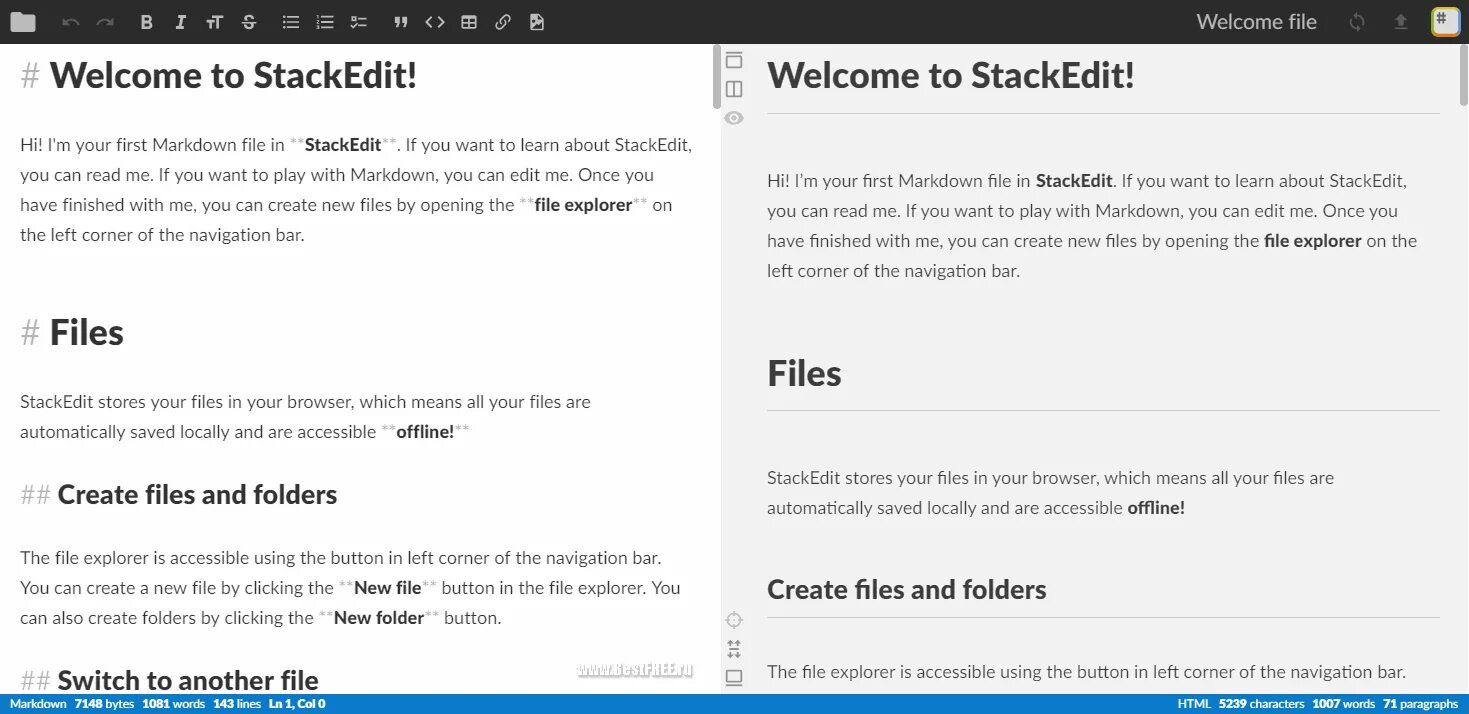Toggle the navigation bar visibility
The image size is (1469, 714).
coord(734,60)
